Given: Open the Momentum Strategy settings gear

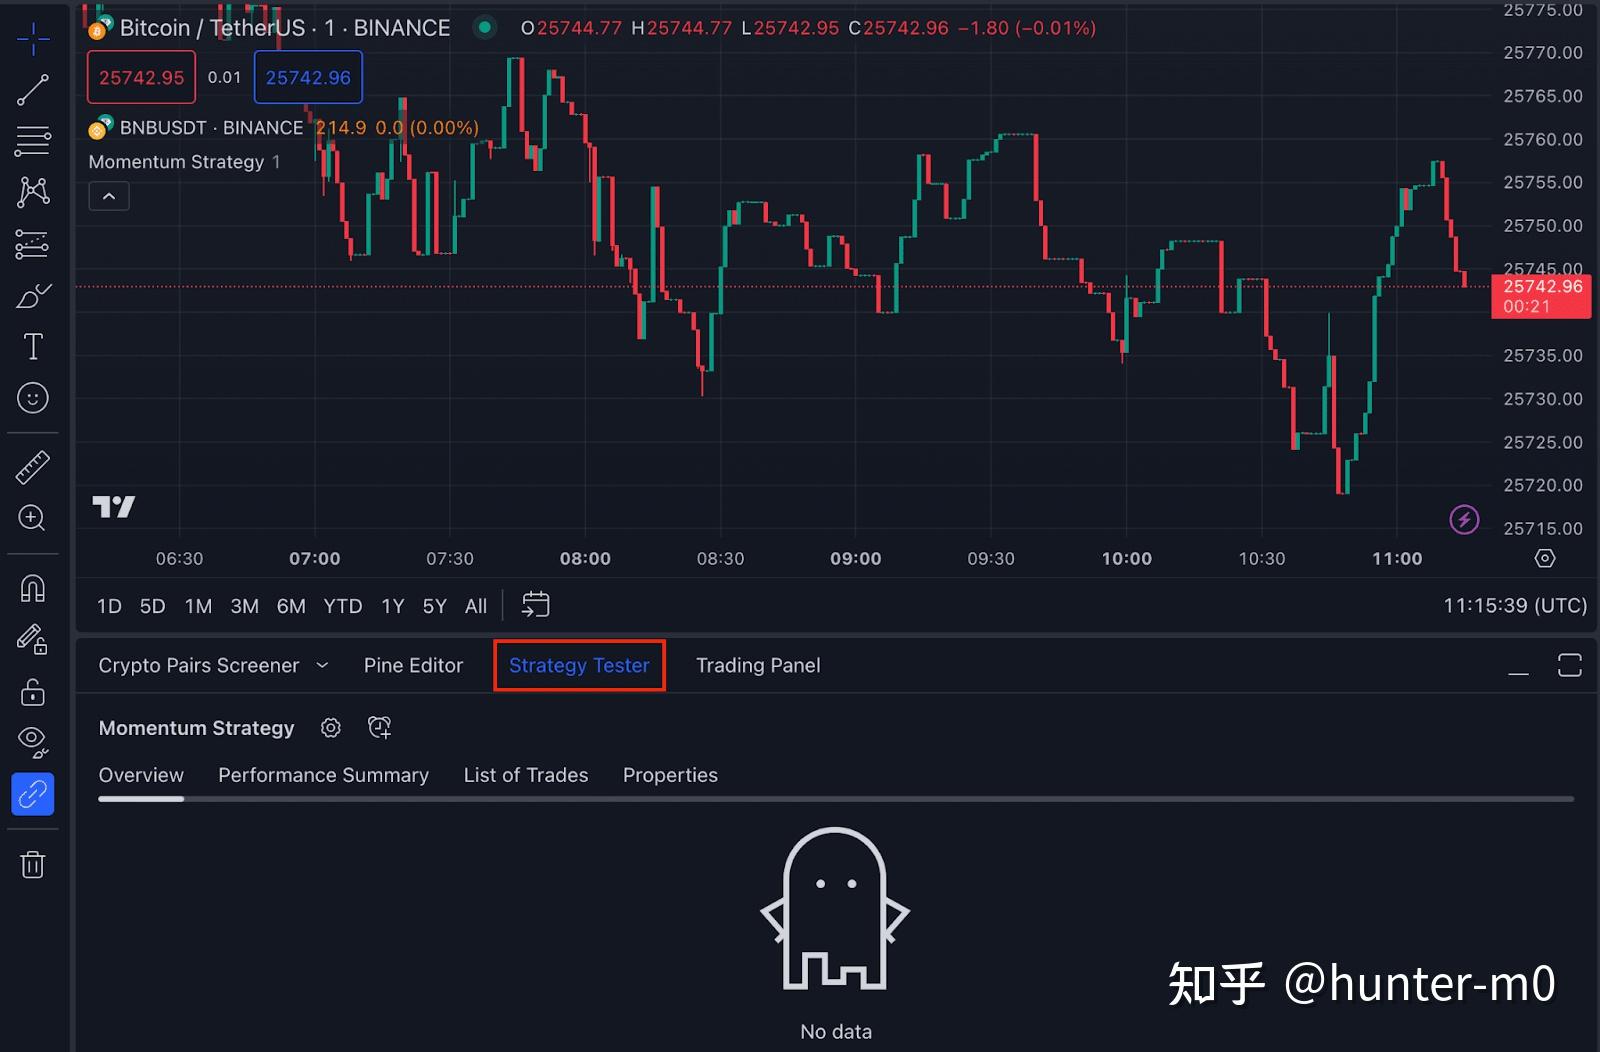Looking at the screenshot, I should 331,727.
